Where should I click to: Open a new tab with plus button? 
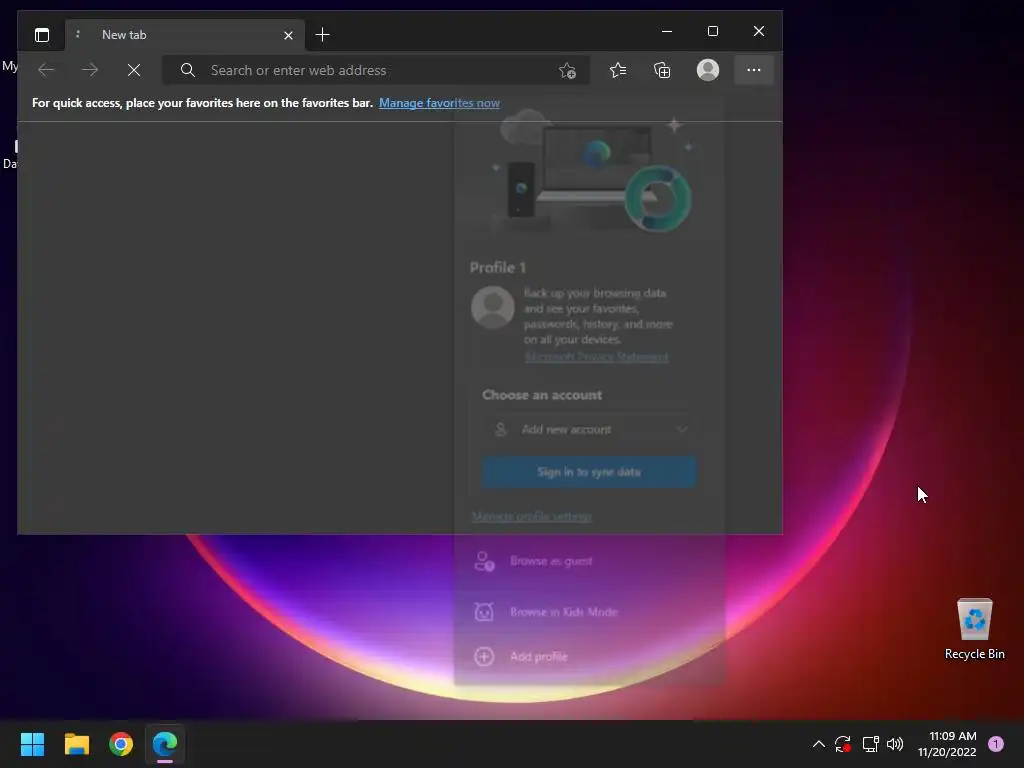(323, 35)
